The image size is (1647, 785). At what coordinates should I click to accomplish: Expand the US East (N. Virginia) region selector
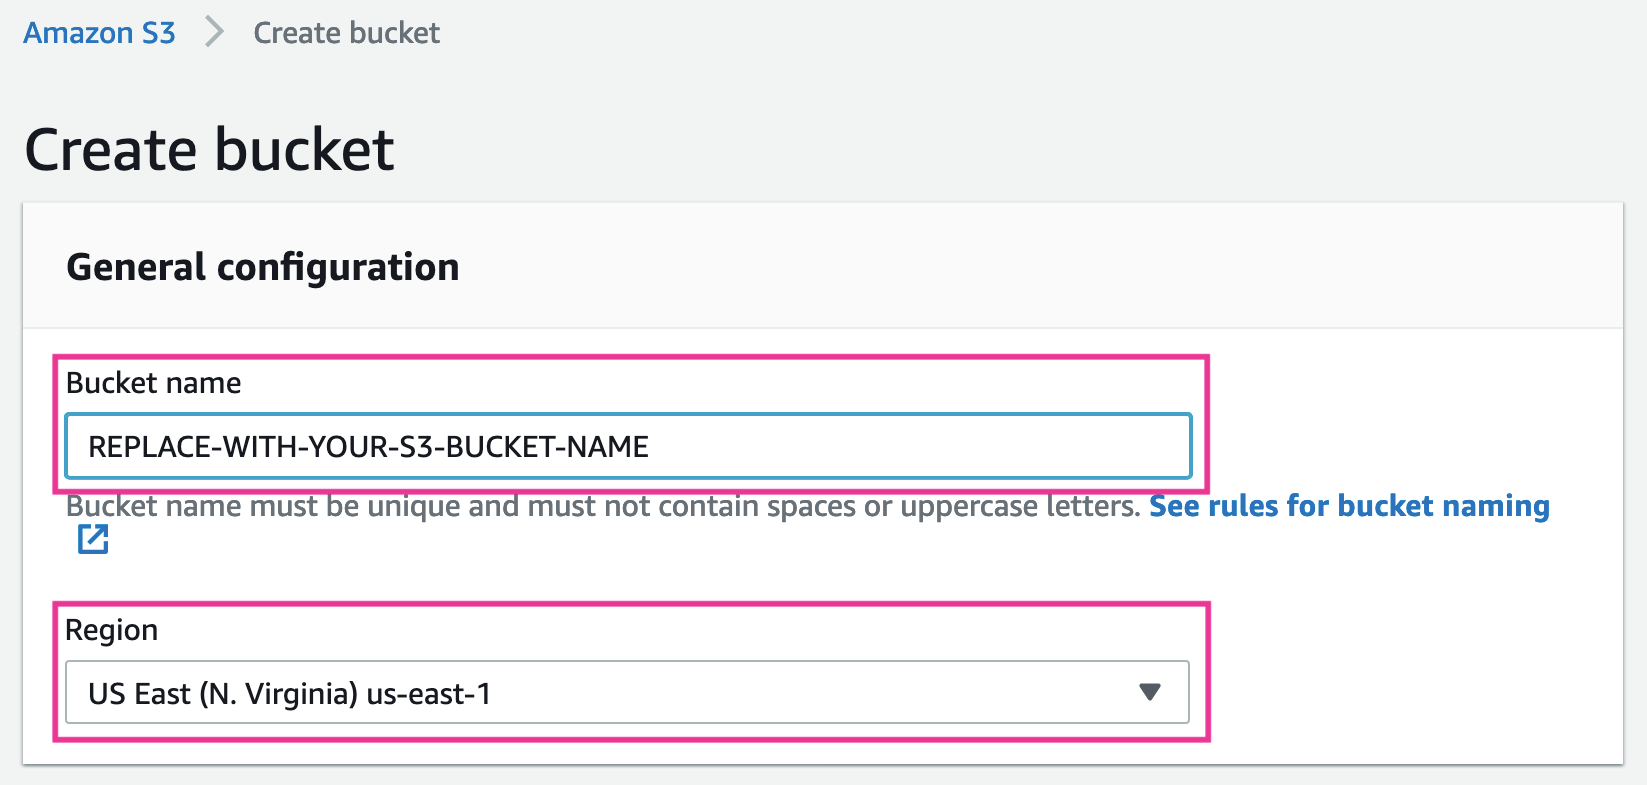(x=627, y=692)
